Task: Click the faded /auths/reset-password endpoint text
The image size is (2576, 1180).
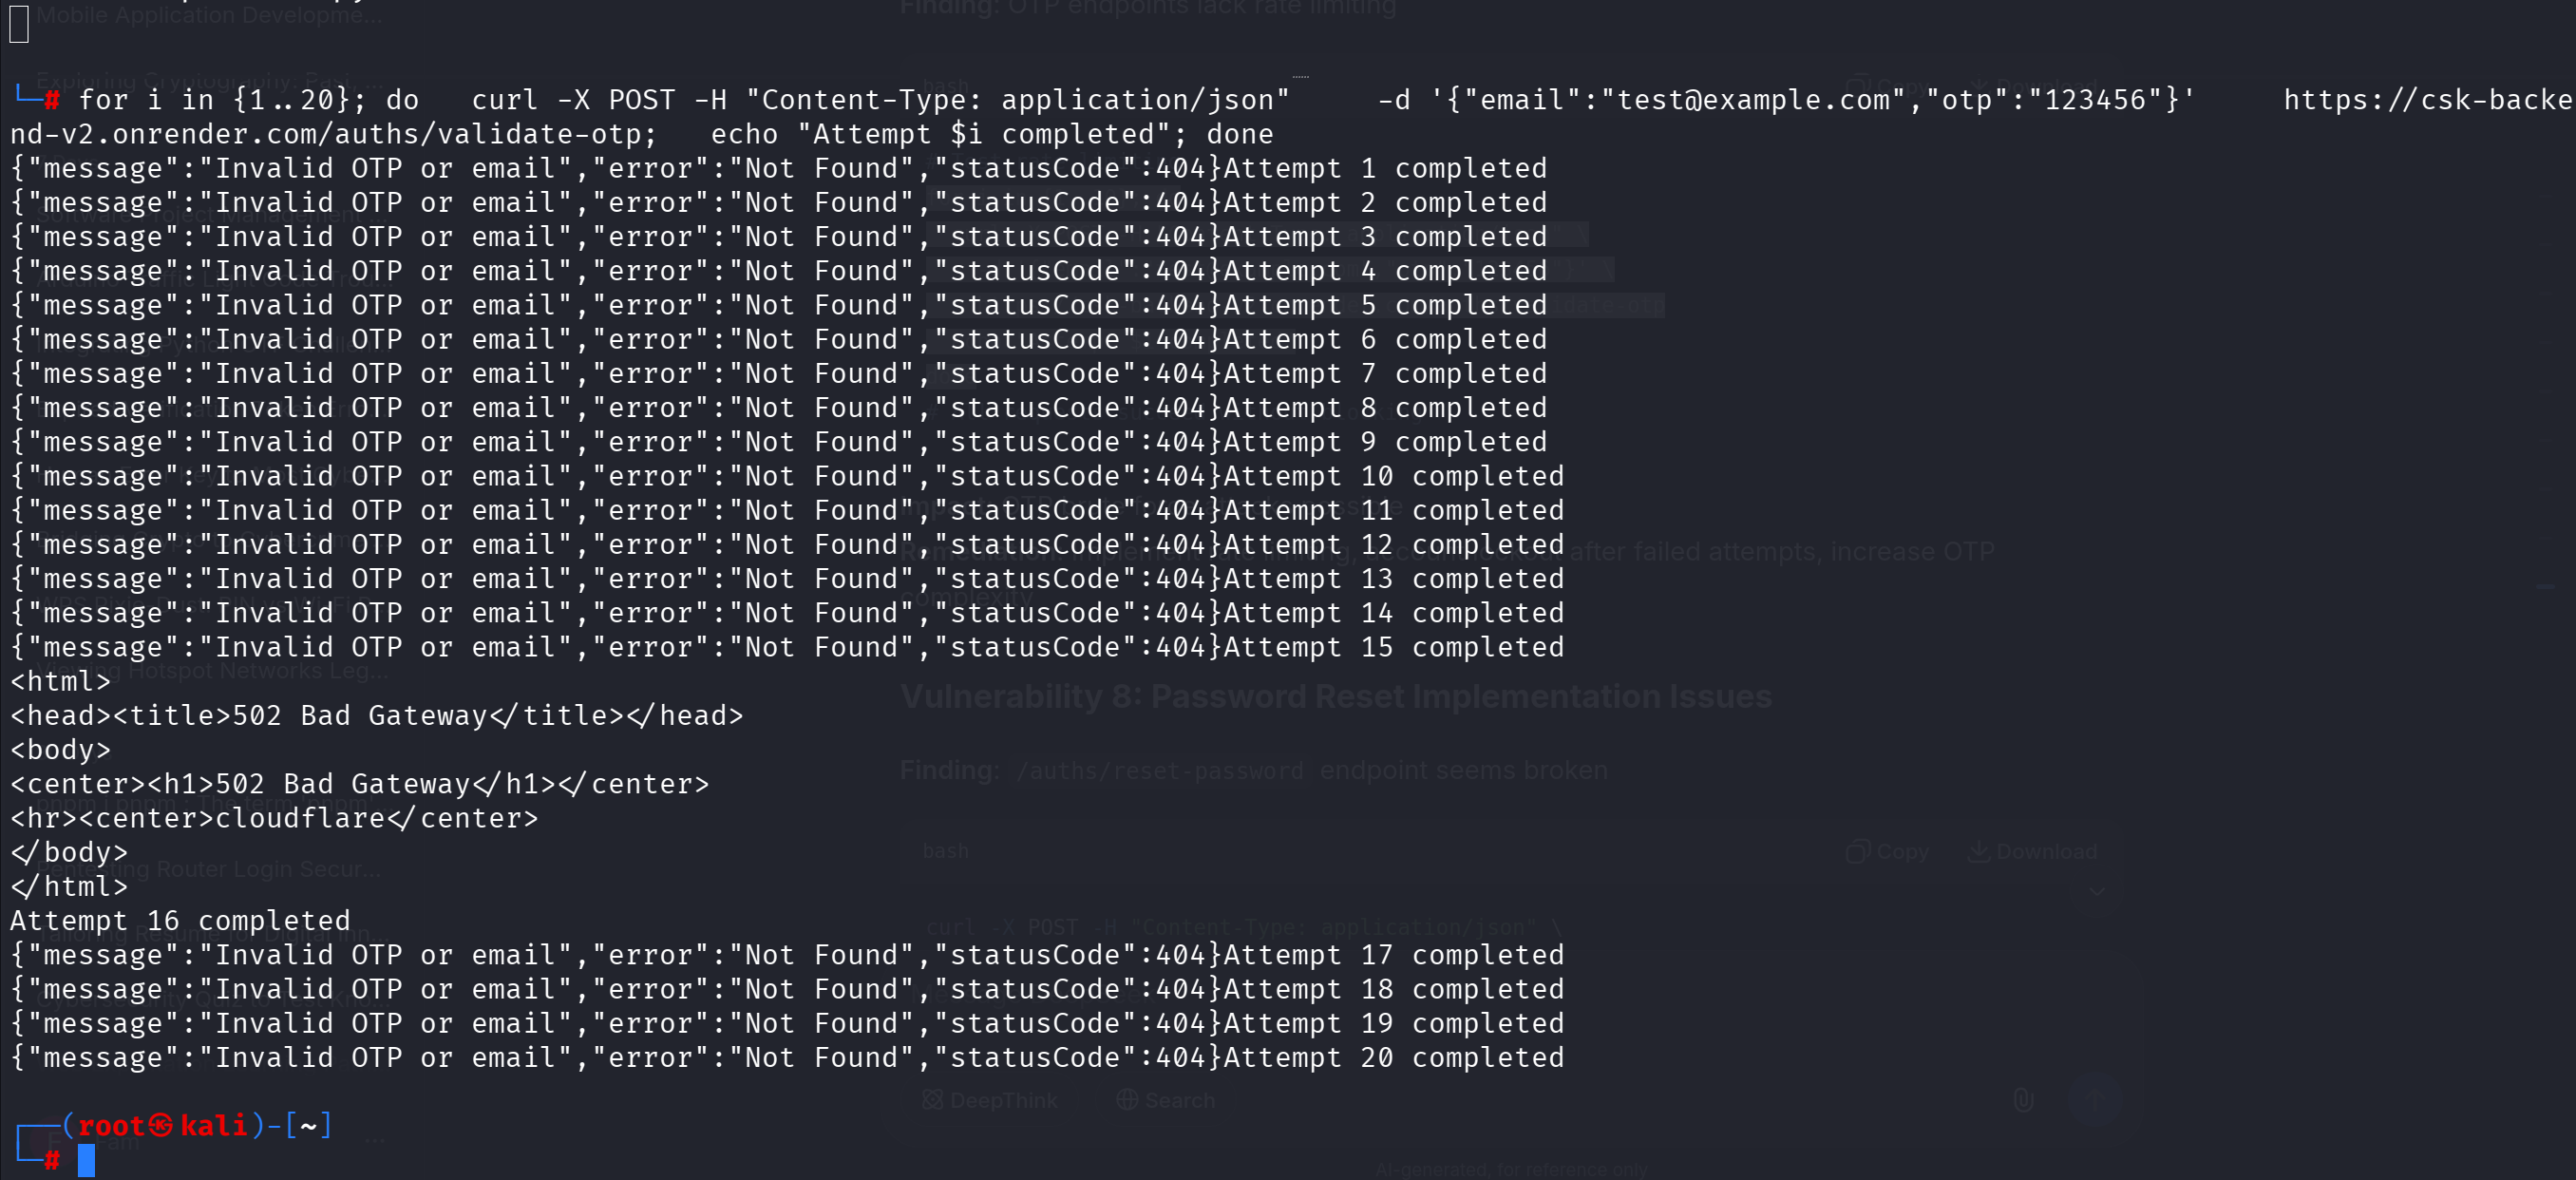Action: pyautogui.click(x=1159, y=771)
